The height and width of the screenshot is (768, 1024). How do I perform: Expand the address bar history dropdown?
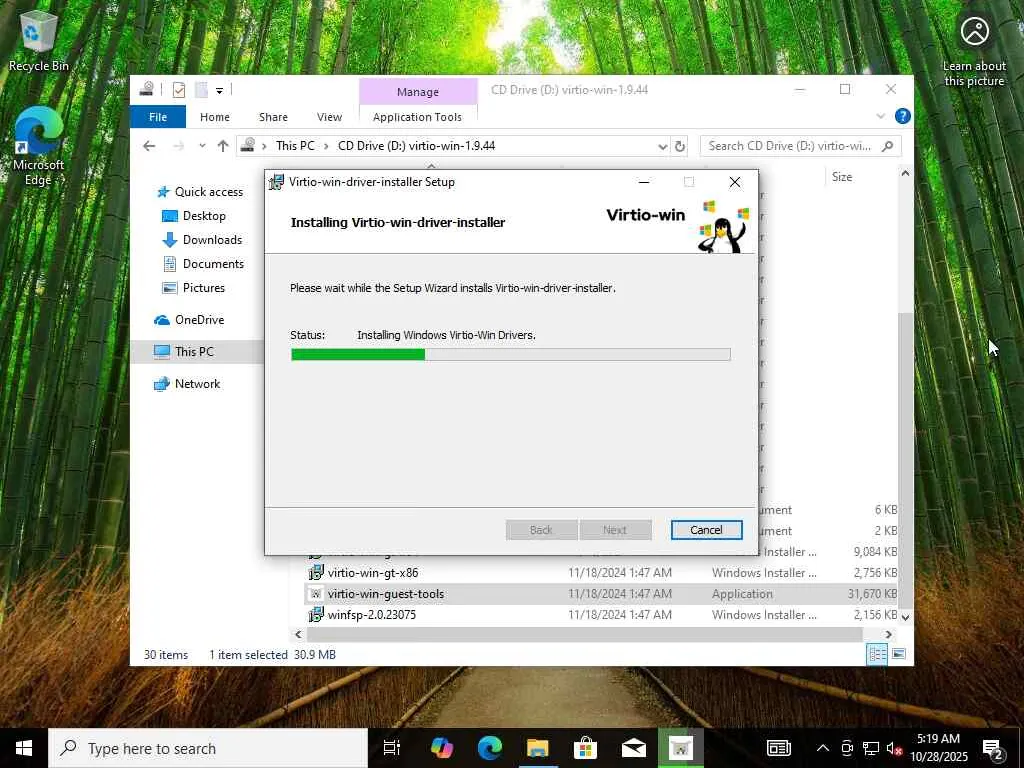(x=662, y=146)
